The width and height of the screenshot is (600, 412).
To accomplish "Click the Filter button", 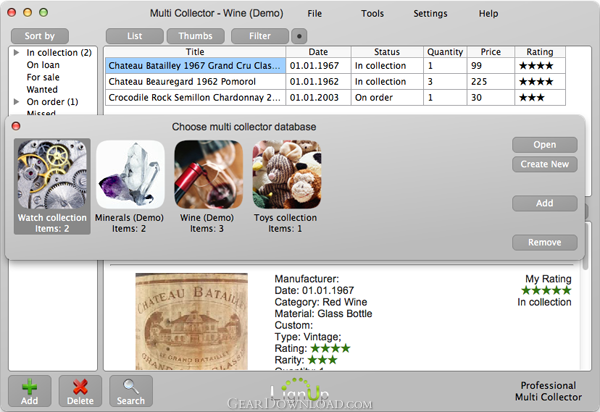I will (260, 36).
